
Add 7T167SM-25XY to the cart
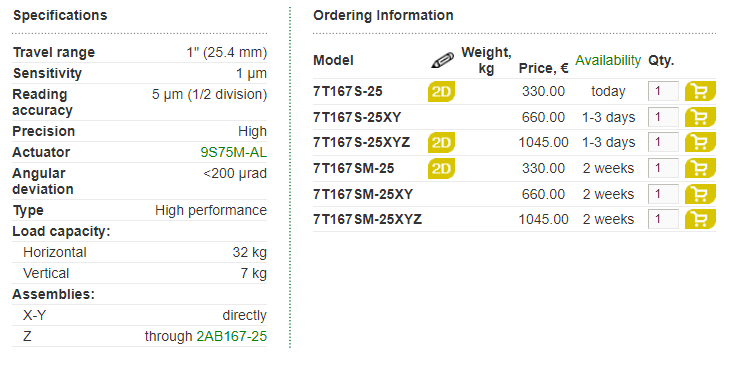point(700,194)
